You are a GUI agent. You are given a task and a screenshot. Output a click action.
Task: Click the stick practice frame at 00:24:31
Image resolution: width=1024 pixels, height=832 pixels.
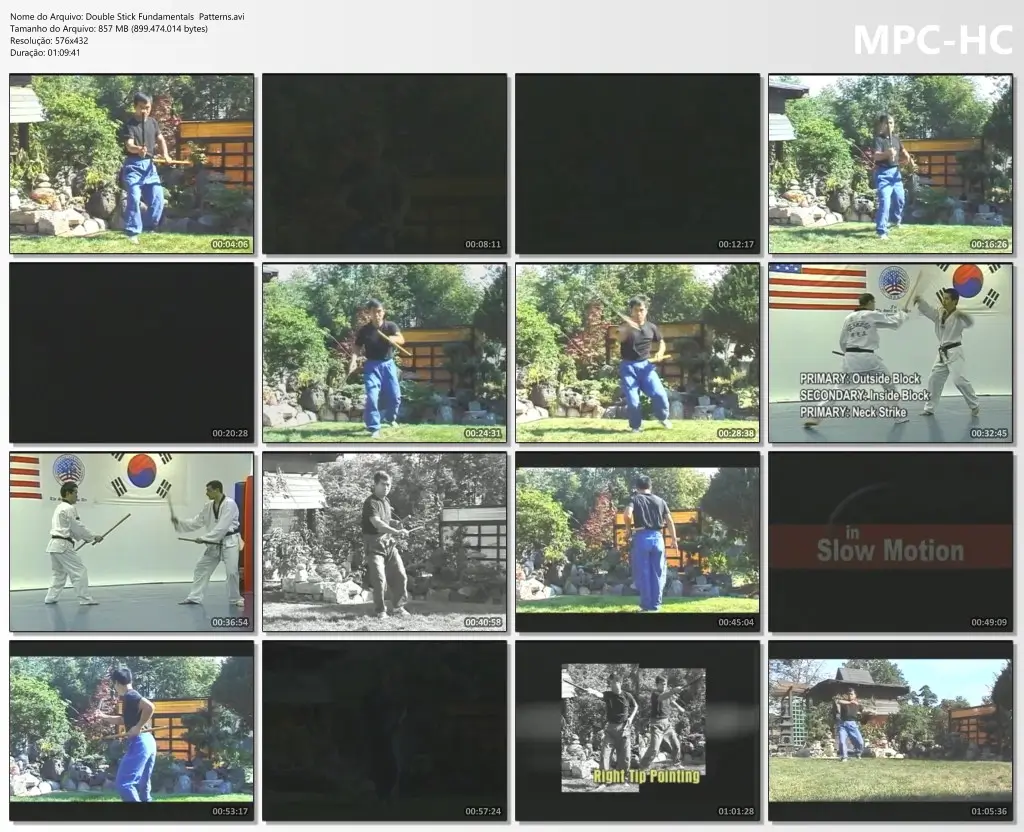[385, 353]
